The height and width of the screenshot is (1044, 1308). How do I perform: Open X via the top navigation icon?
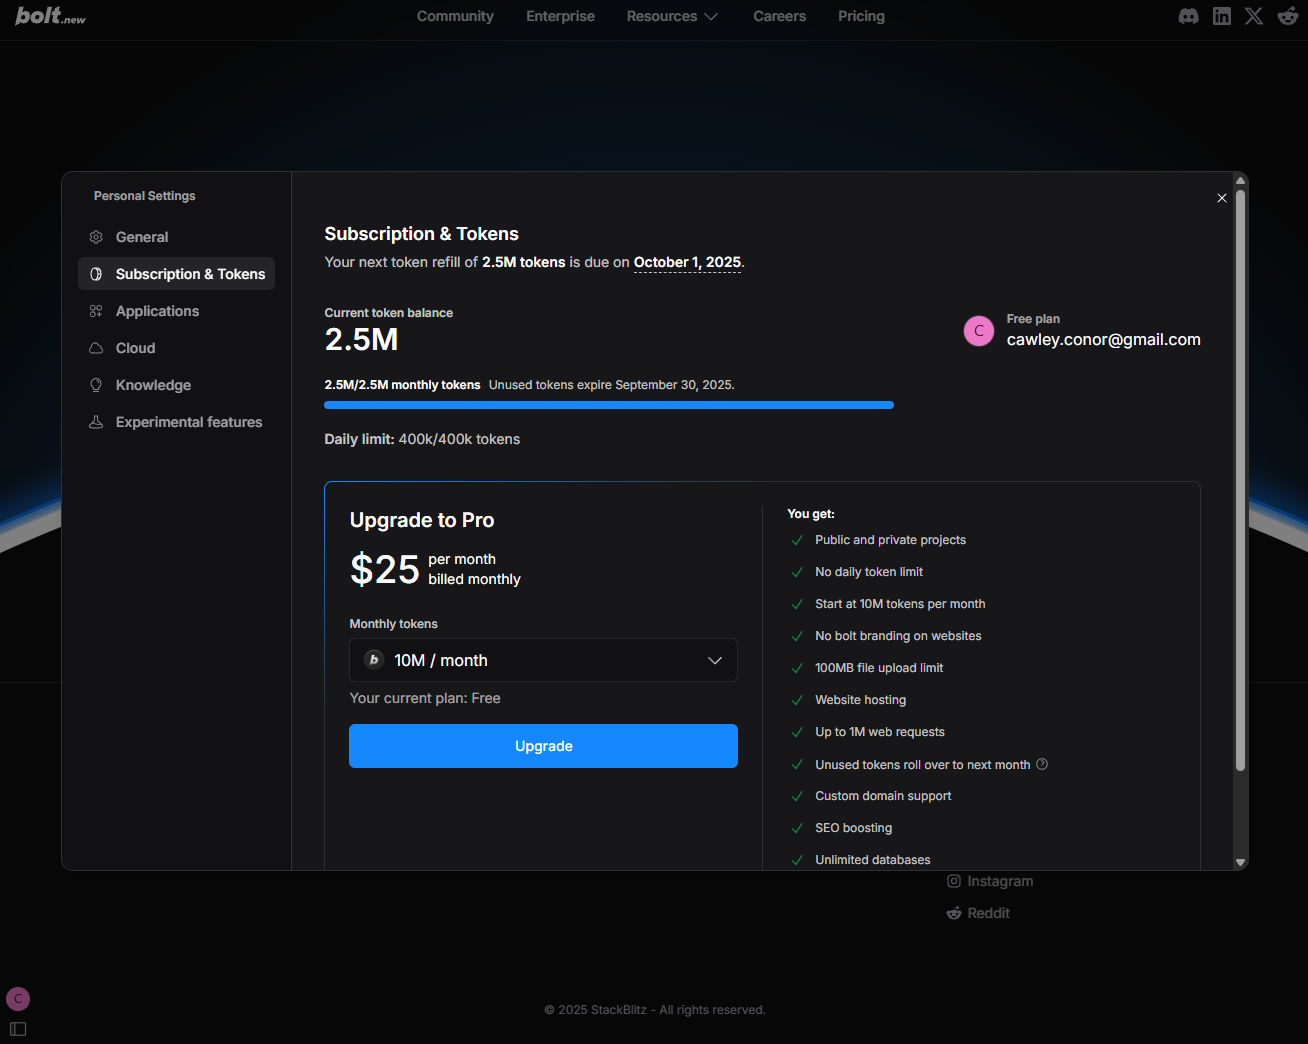pos(1254,16)
